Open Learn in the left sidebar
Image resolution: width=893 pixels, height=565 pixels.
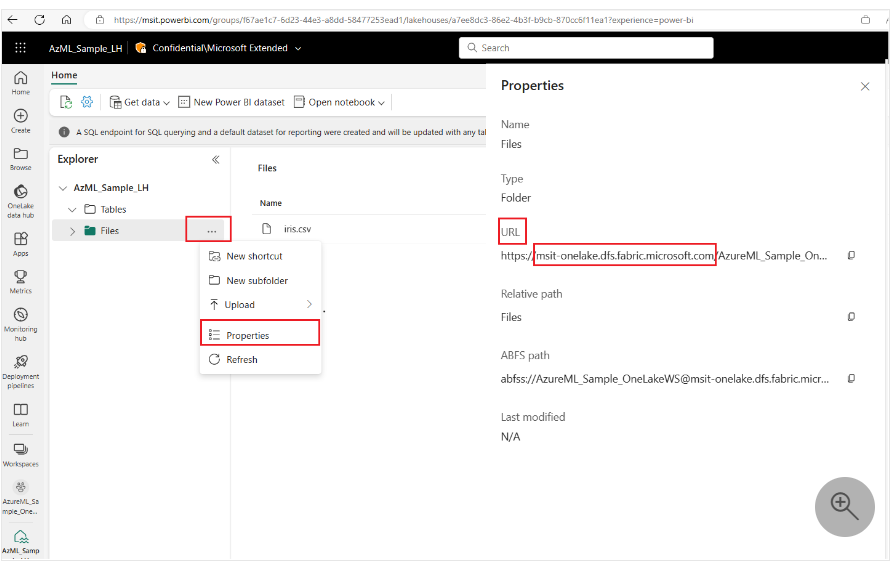(x=21, y=415)
